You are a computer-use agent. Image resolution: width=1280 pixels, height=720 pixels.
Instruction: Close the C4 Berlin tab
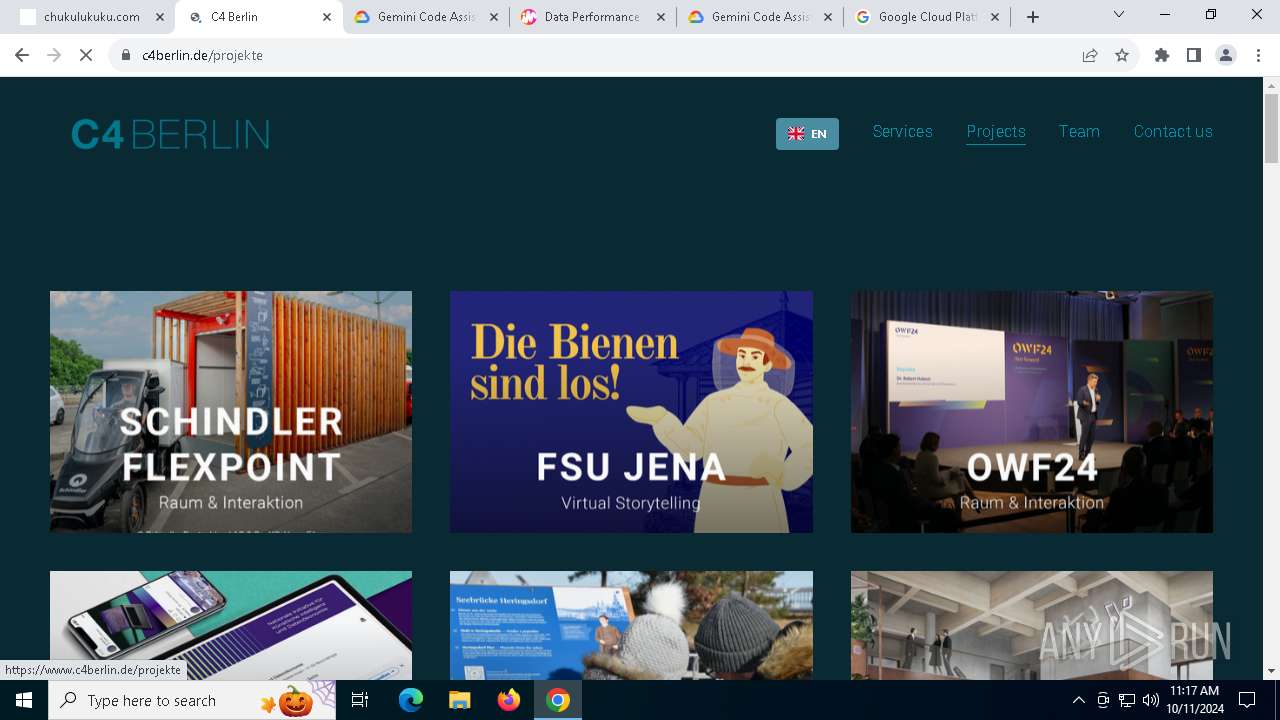pyautogui.click(x=327, y=17)
